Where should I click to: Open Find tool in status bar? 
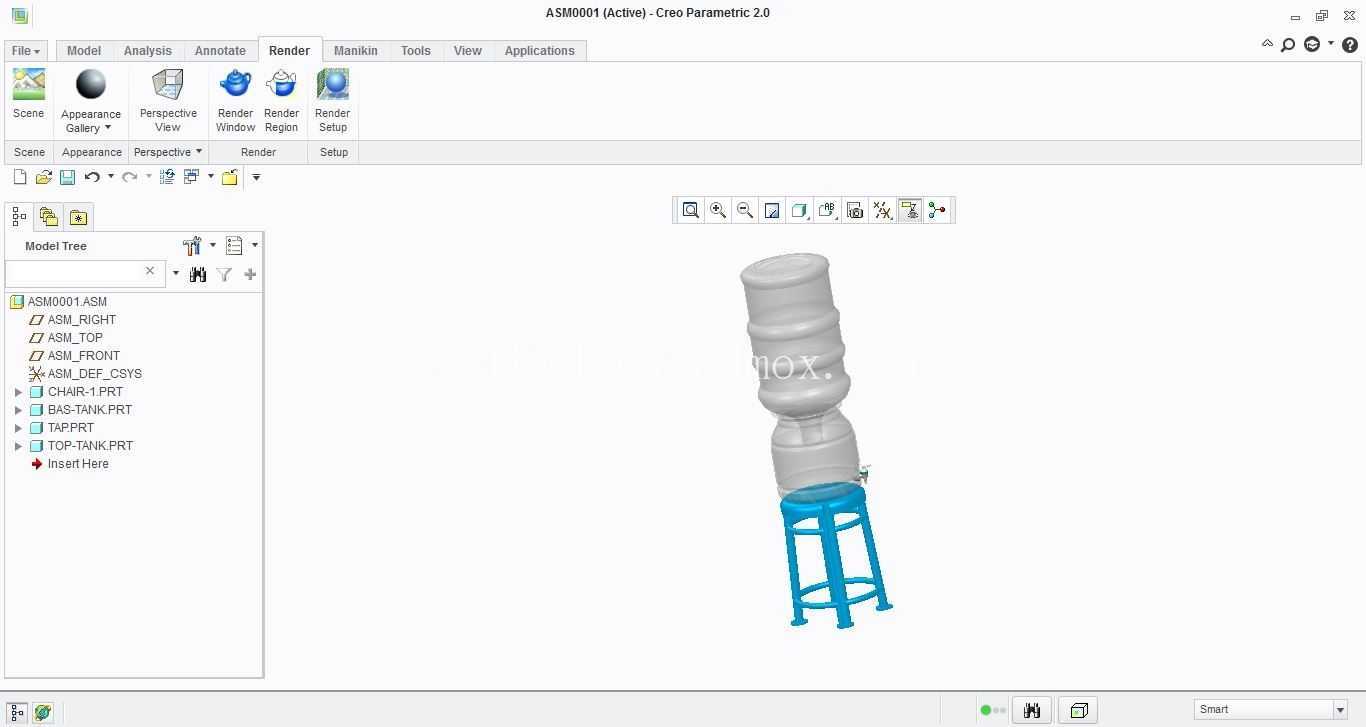(1032, 710)
